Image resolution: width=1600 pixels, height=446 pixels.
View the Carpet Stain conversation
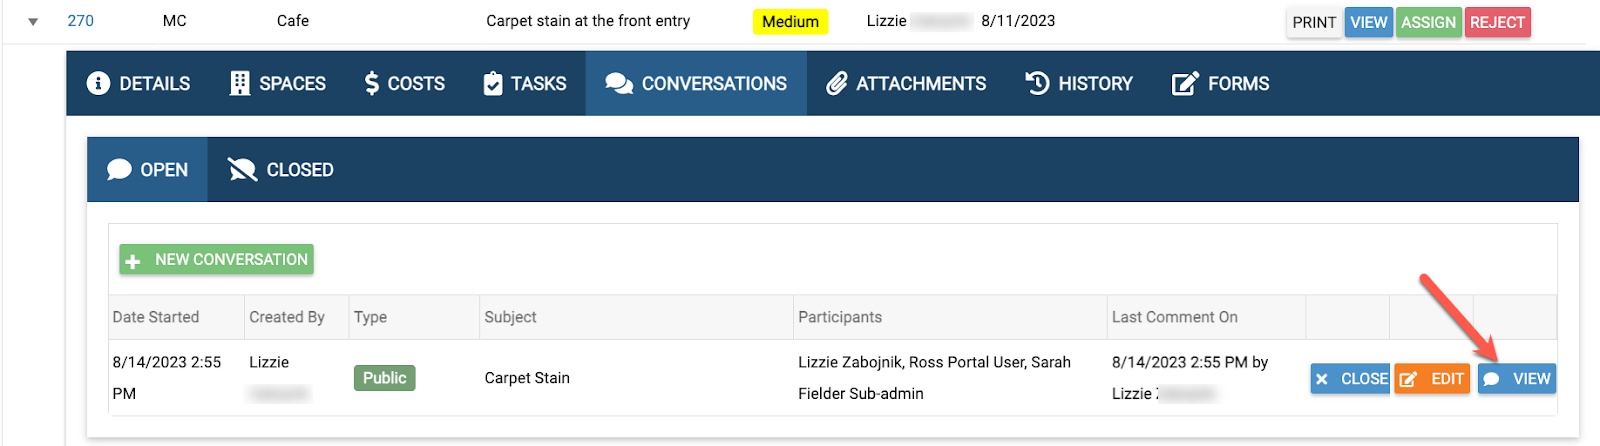point(1516,379)
